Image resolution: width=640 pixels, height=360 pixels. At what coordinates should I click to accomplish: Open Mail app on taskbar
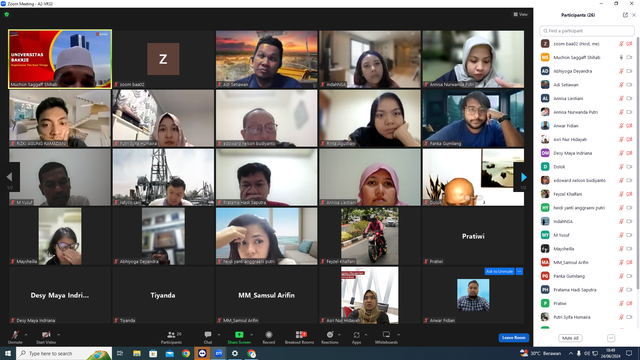coord(169,353)
